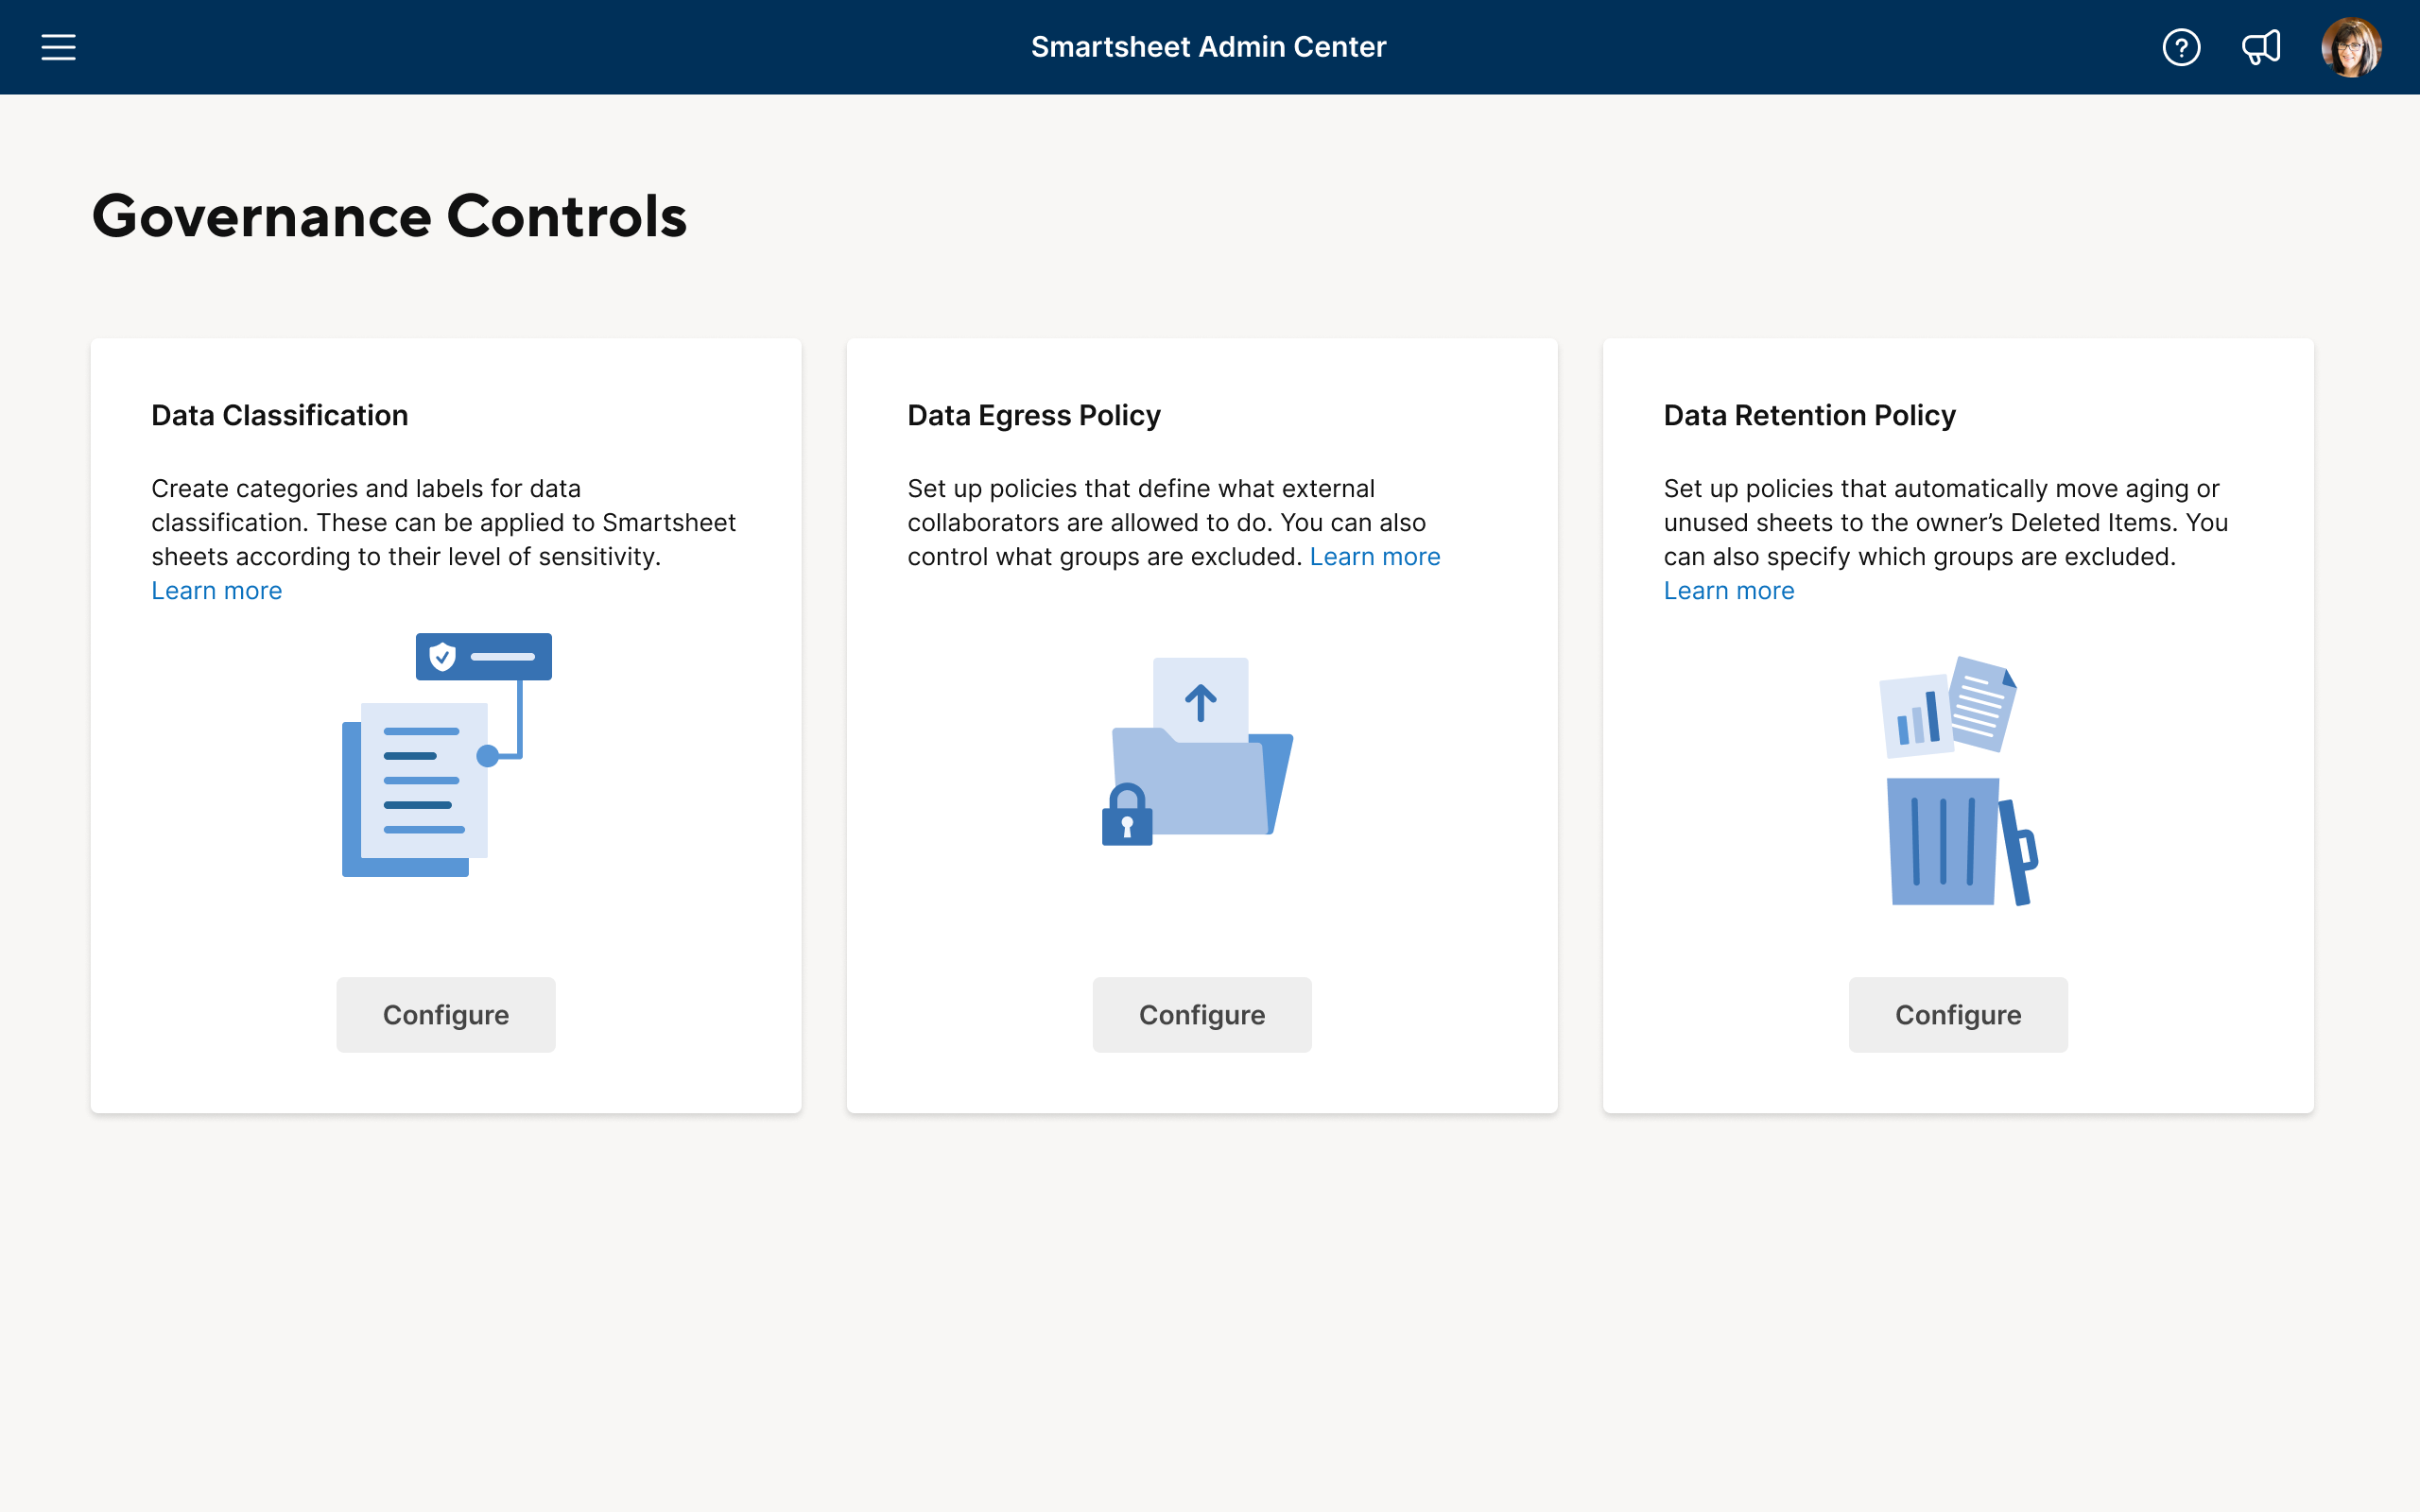Select the Data Retention Policy card title

click(x=1810, y=415)
